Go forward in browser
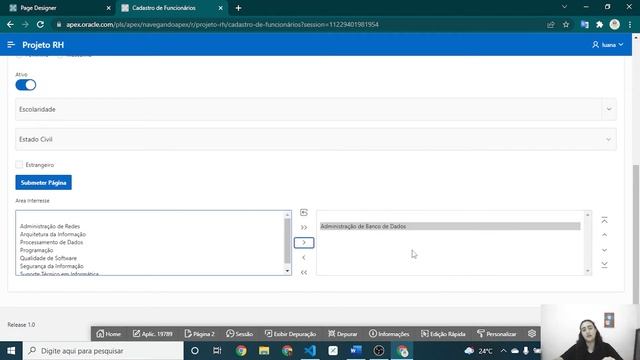Screen dimensions: 640x360 point(25,24)
